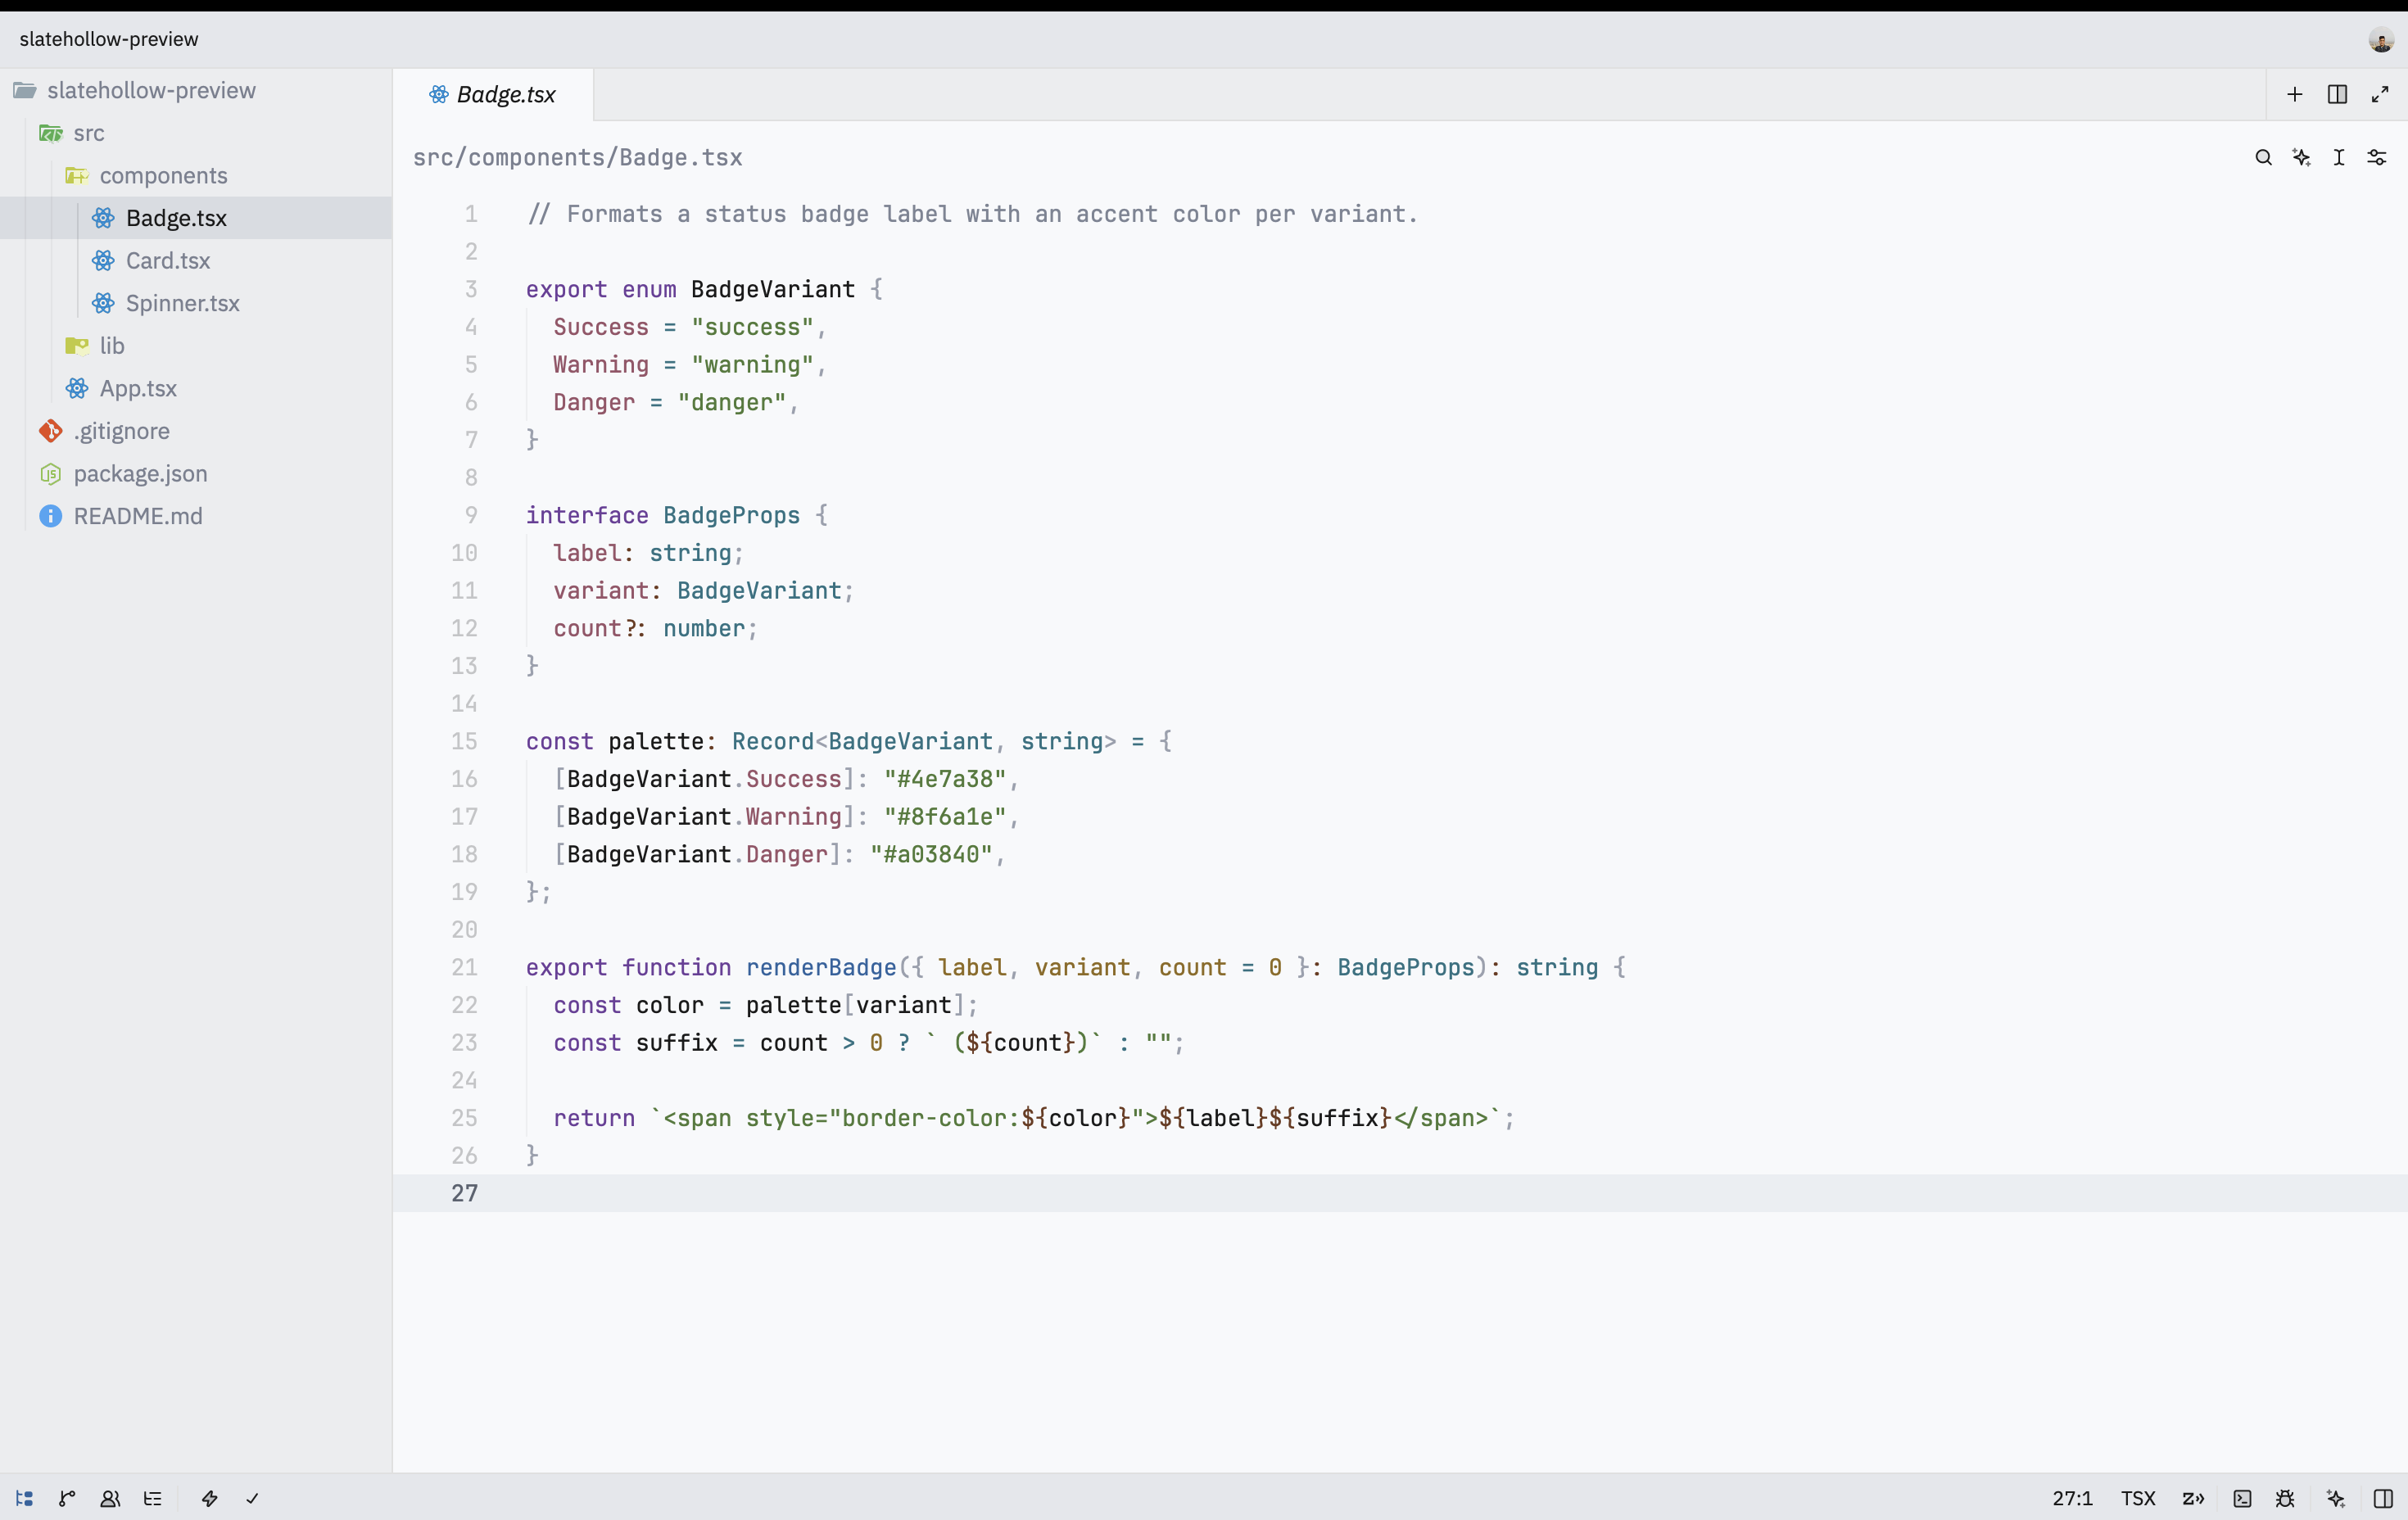2408x1520 pixels.
Task: Open the debugger bug icon
Action: pos(2285,1498)
